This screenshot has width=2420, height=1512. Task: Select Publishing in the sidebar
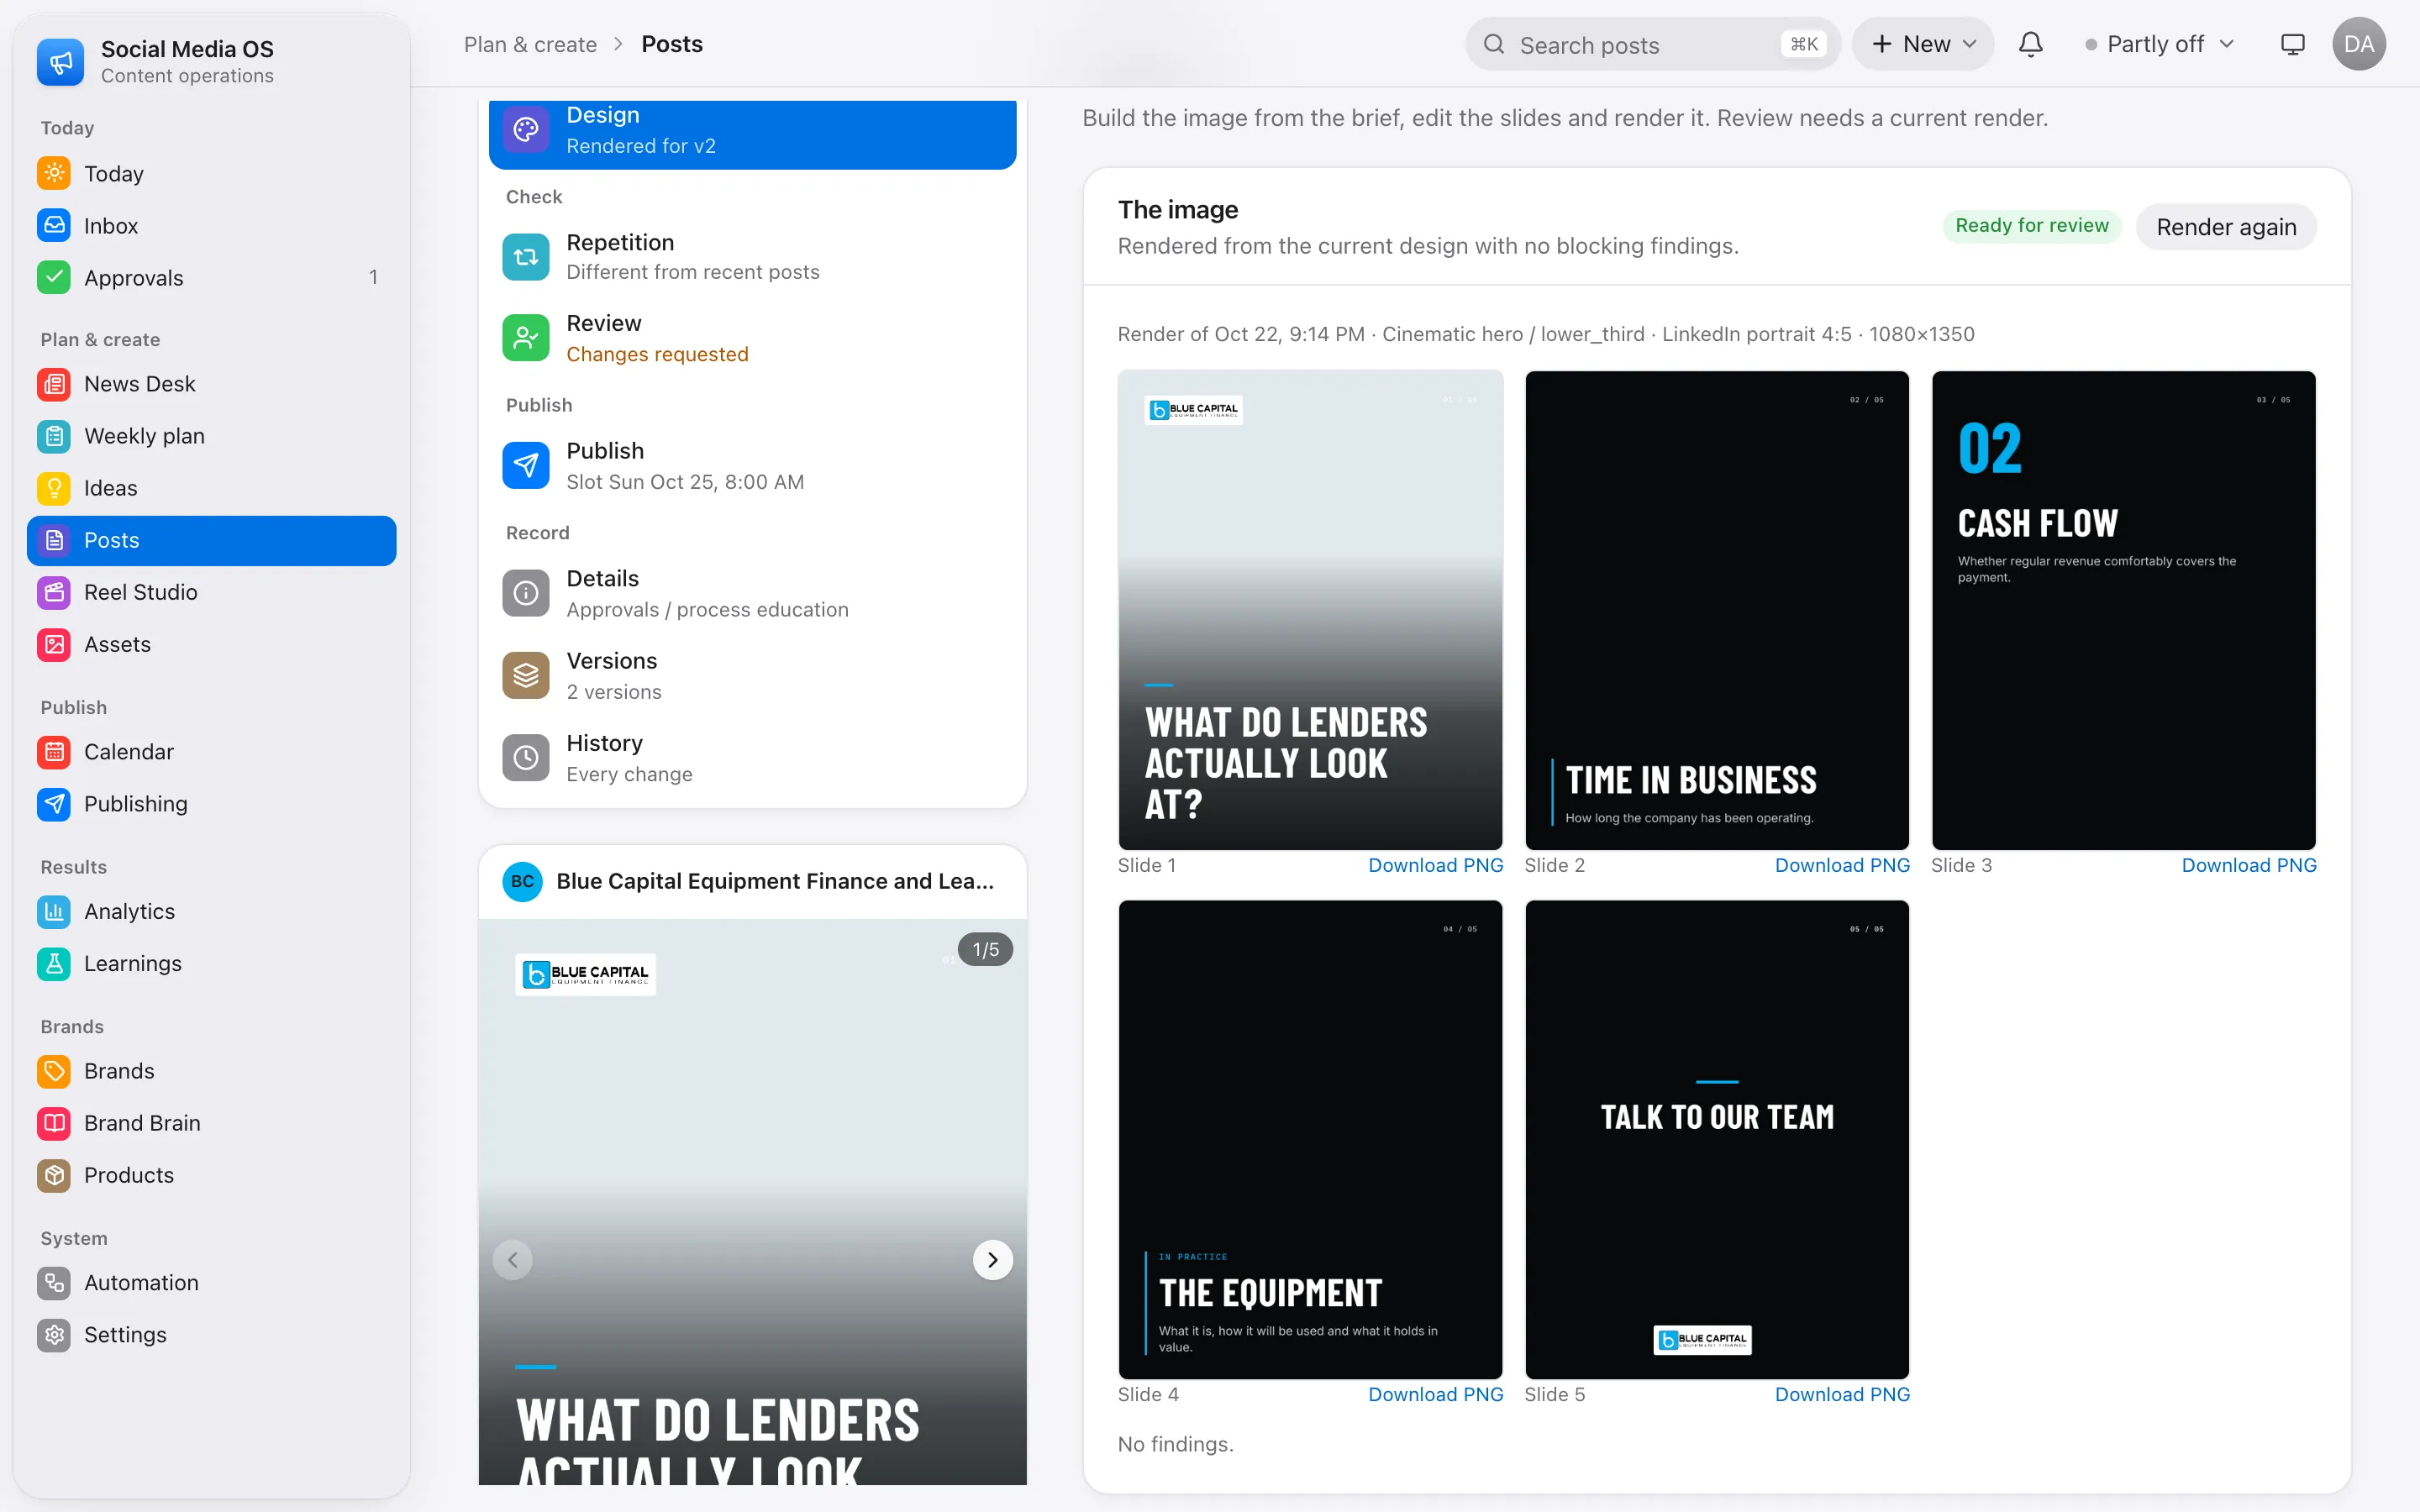click(x=211, y=804)
